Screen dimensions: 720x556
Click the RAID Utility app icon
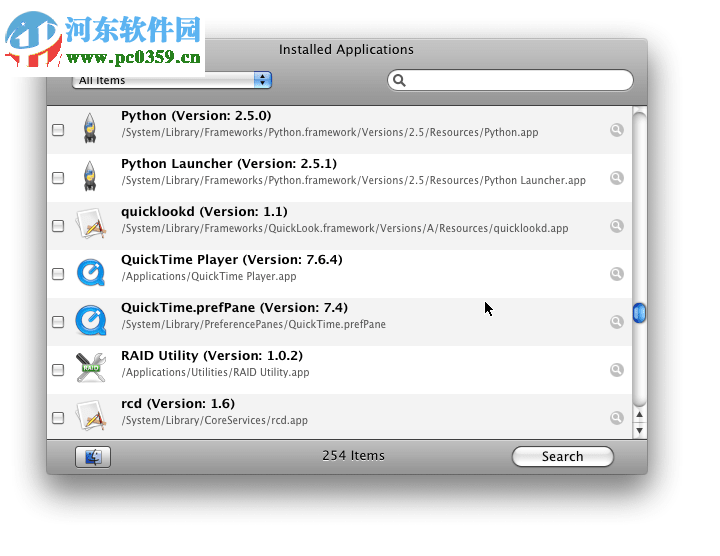pos(91,368)
